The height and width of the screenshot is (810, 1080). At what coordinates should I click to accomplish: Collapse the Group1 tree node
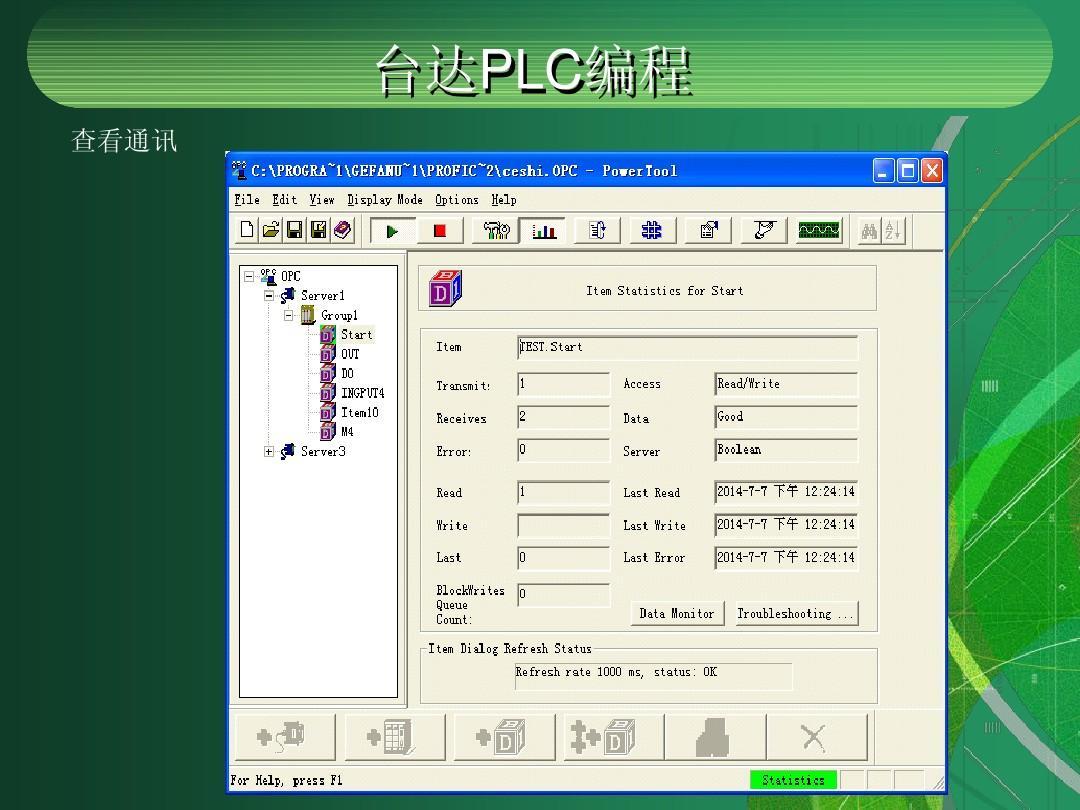click(289, 315)
